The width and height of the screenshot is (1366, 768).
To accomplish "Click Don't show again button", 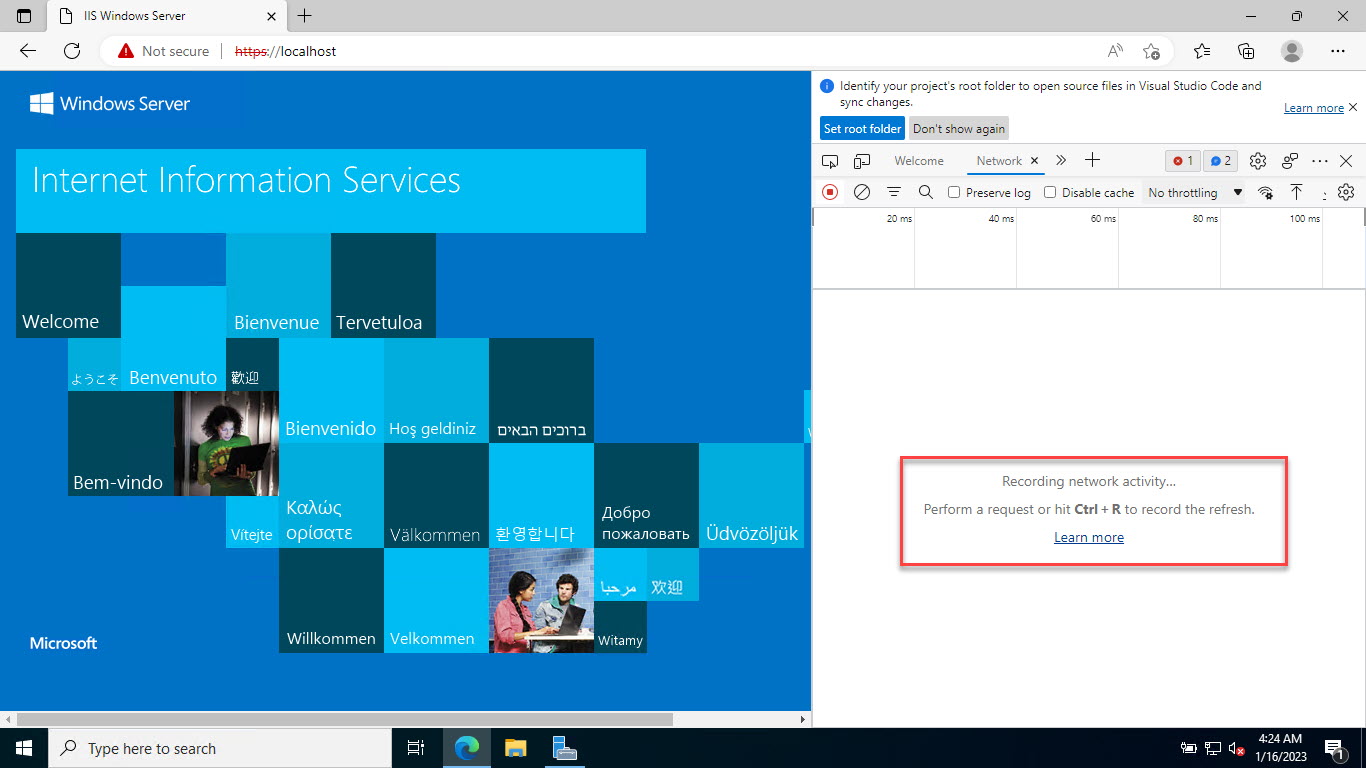I will [959, 128].
